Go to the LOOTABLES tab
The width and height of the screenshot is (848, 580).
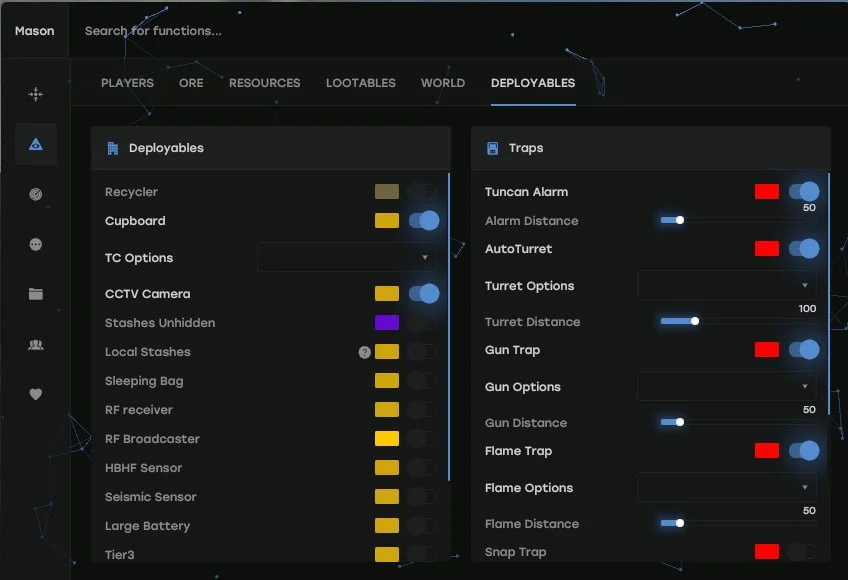(x=360, y=83)
